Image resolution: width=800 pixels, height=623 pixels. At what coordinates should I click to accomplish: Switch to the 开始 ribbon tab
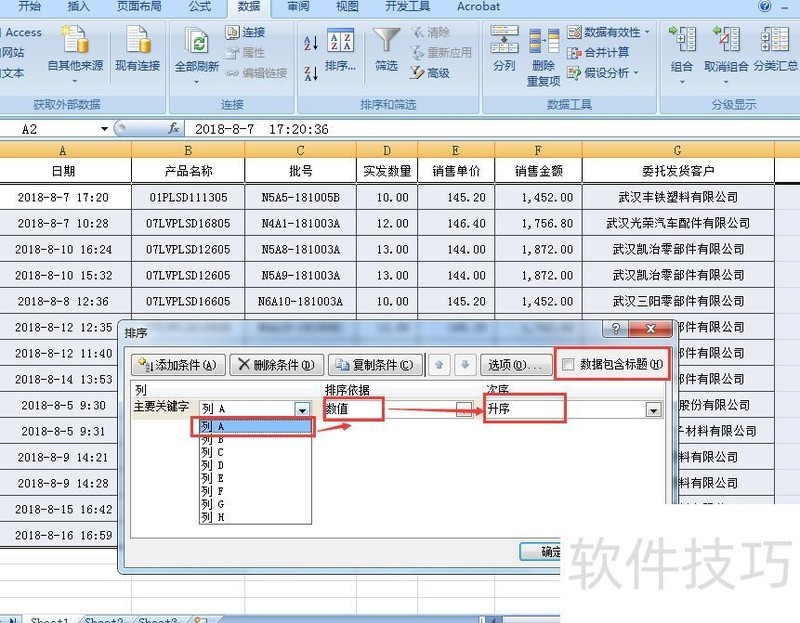tap(29, 7)
